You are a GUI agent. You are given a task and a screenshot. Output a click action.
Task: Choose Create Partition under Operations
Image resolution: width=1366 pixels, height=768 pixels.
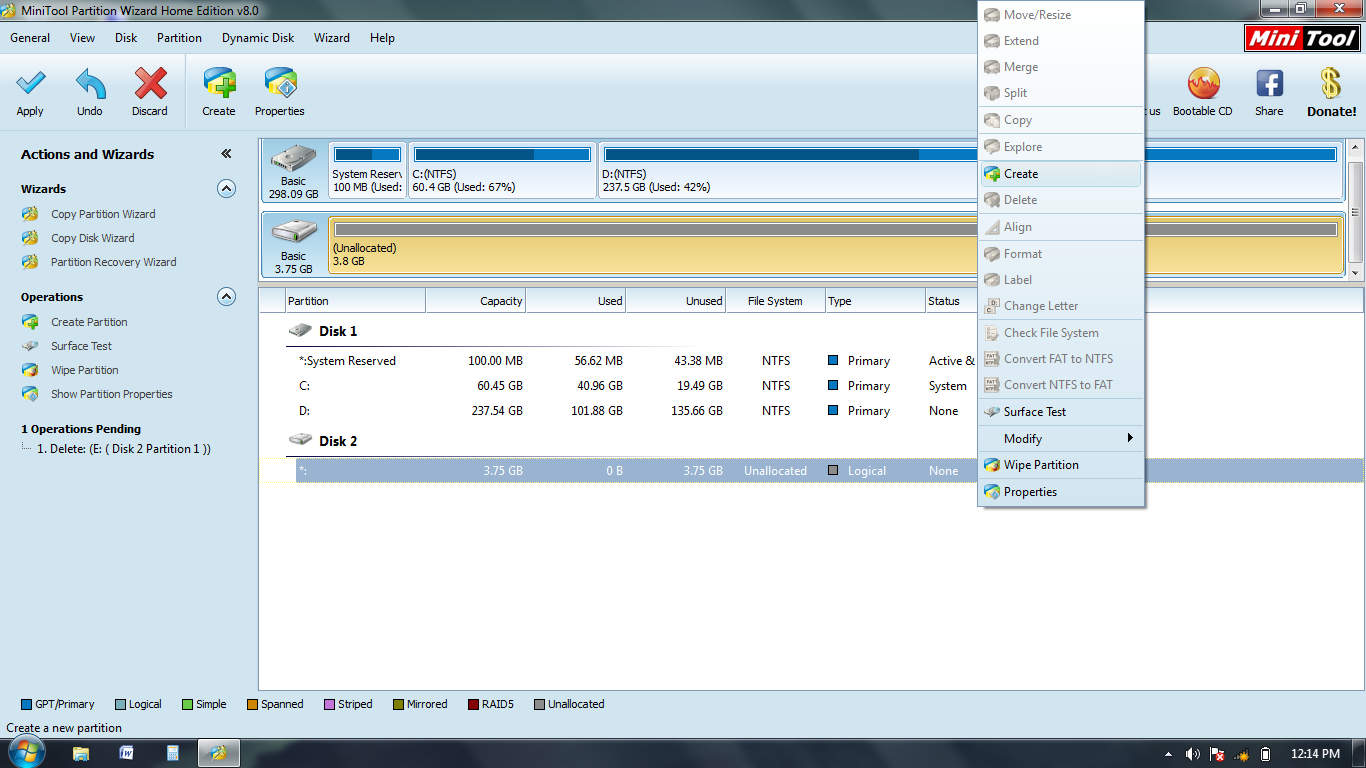[89, 322]
